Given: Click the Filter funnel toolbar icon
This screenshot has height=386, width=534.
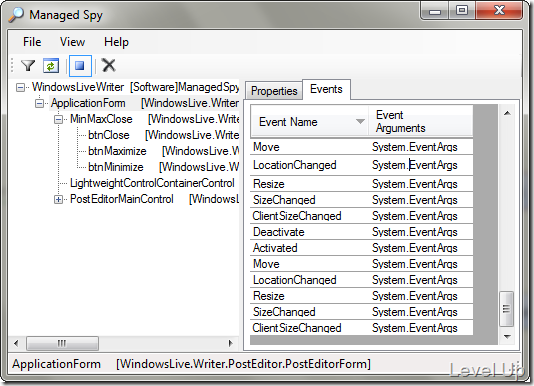Looking at the screenshot, I should pos(28,65).
